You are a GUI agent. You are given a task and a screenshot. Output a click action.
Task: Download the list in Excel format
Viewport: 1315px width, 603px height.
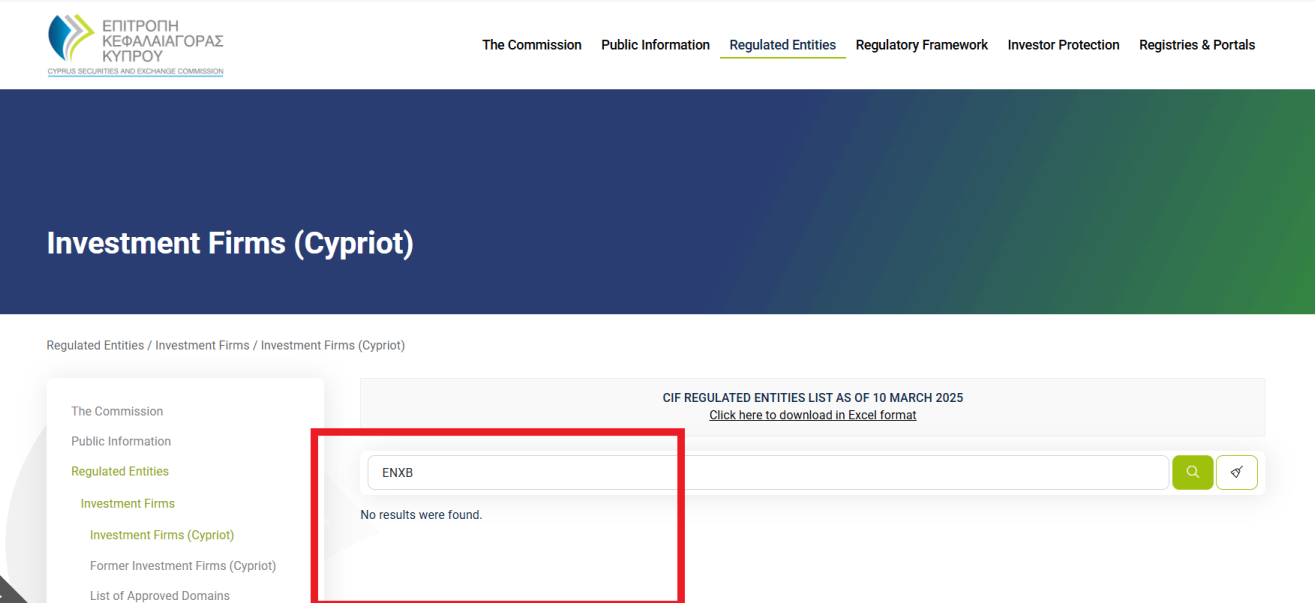[x=813, y=415]
